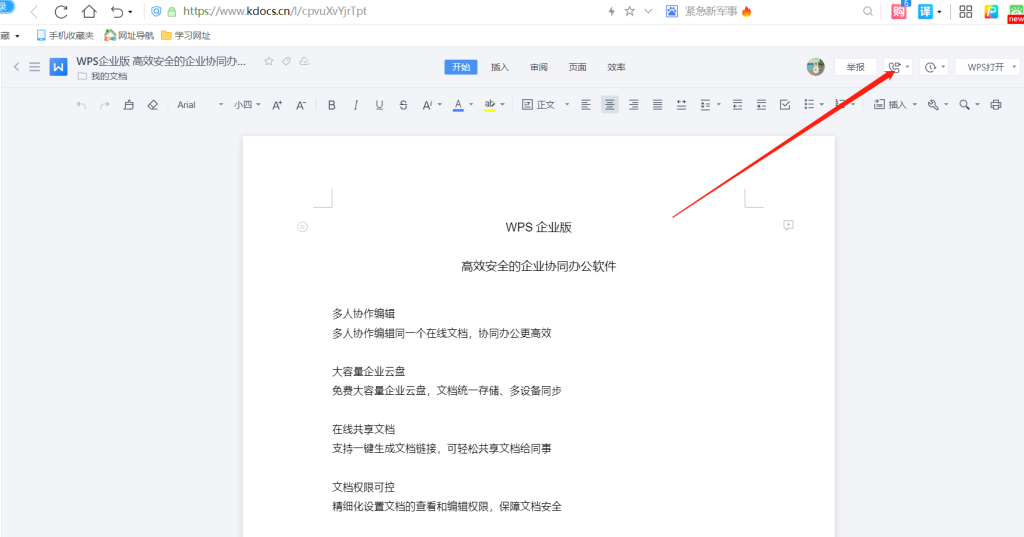Align text left
1024x537 pixels.
coord(586,105)
